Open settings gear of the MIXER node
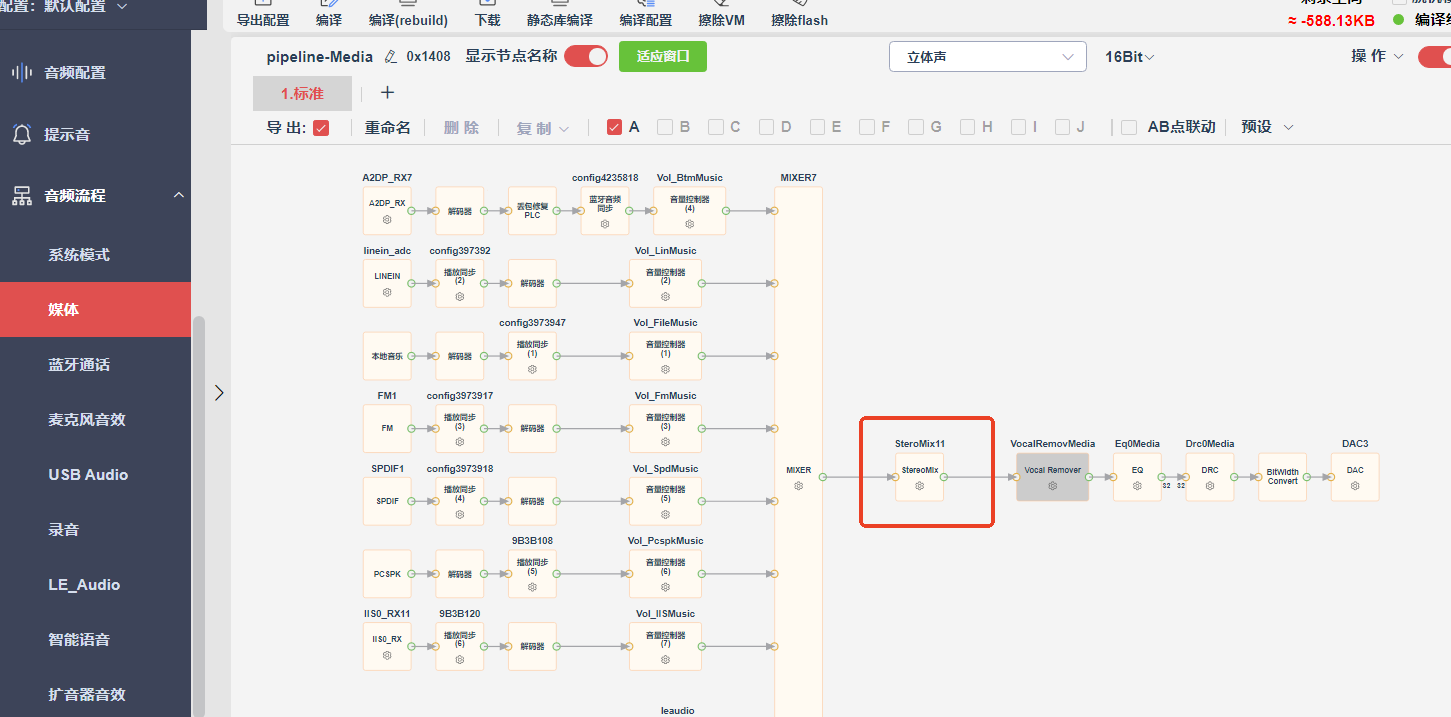Image resolution: width=1451 pixels, height=717 pixels. point(799,486)
